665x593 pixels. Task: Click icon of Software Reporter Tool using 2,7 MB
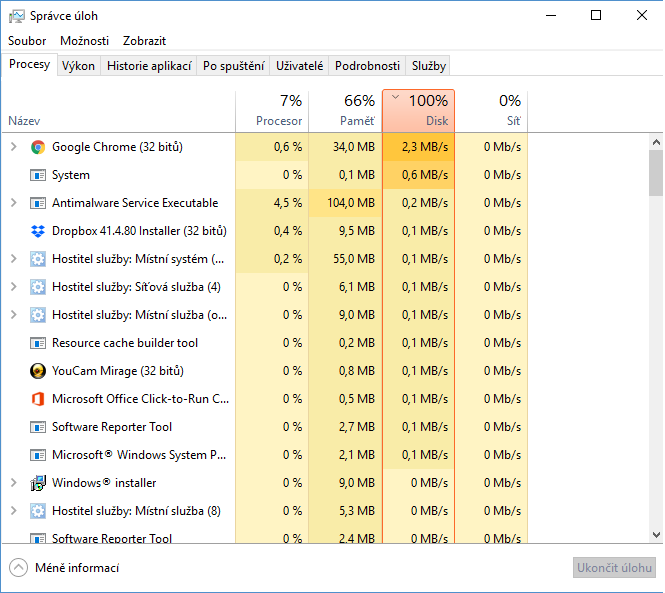pyautogui.click(x=38, y=427)
